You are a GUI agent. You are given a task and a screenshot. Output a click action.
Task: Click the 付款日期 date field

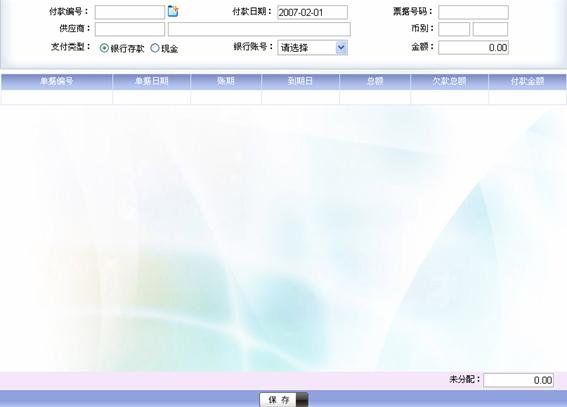312,12
